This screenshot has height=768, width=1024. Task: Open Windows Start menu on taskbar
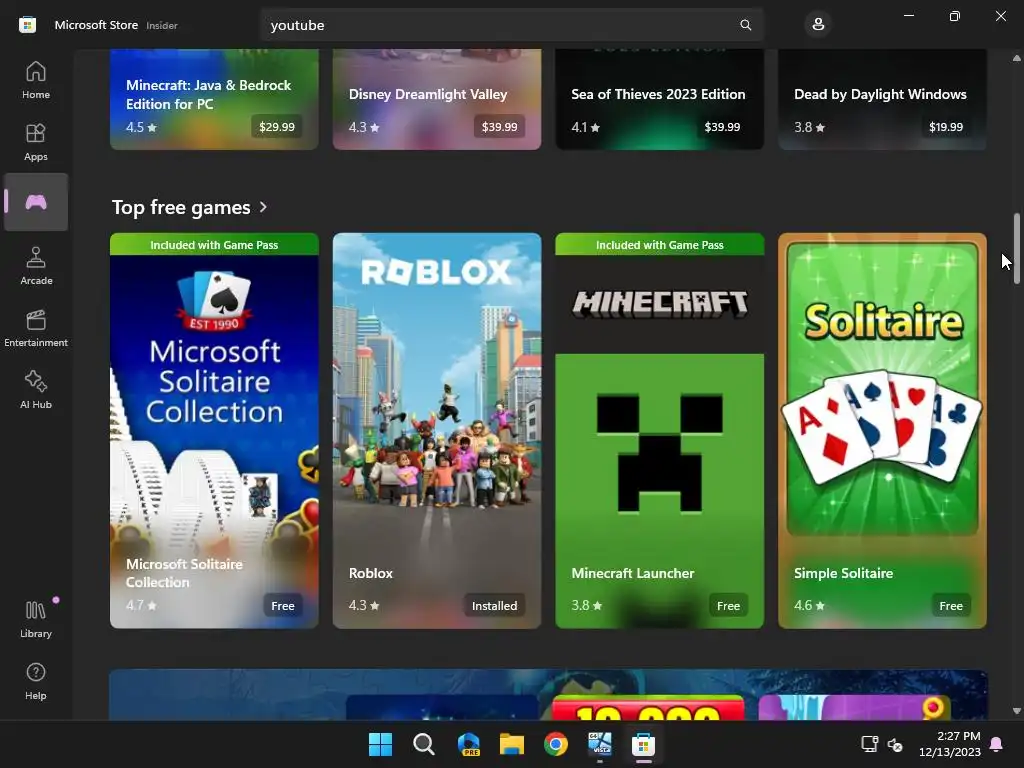click(380, 744)
